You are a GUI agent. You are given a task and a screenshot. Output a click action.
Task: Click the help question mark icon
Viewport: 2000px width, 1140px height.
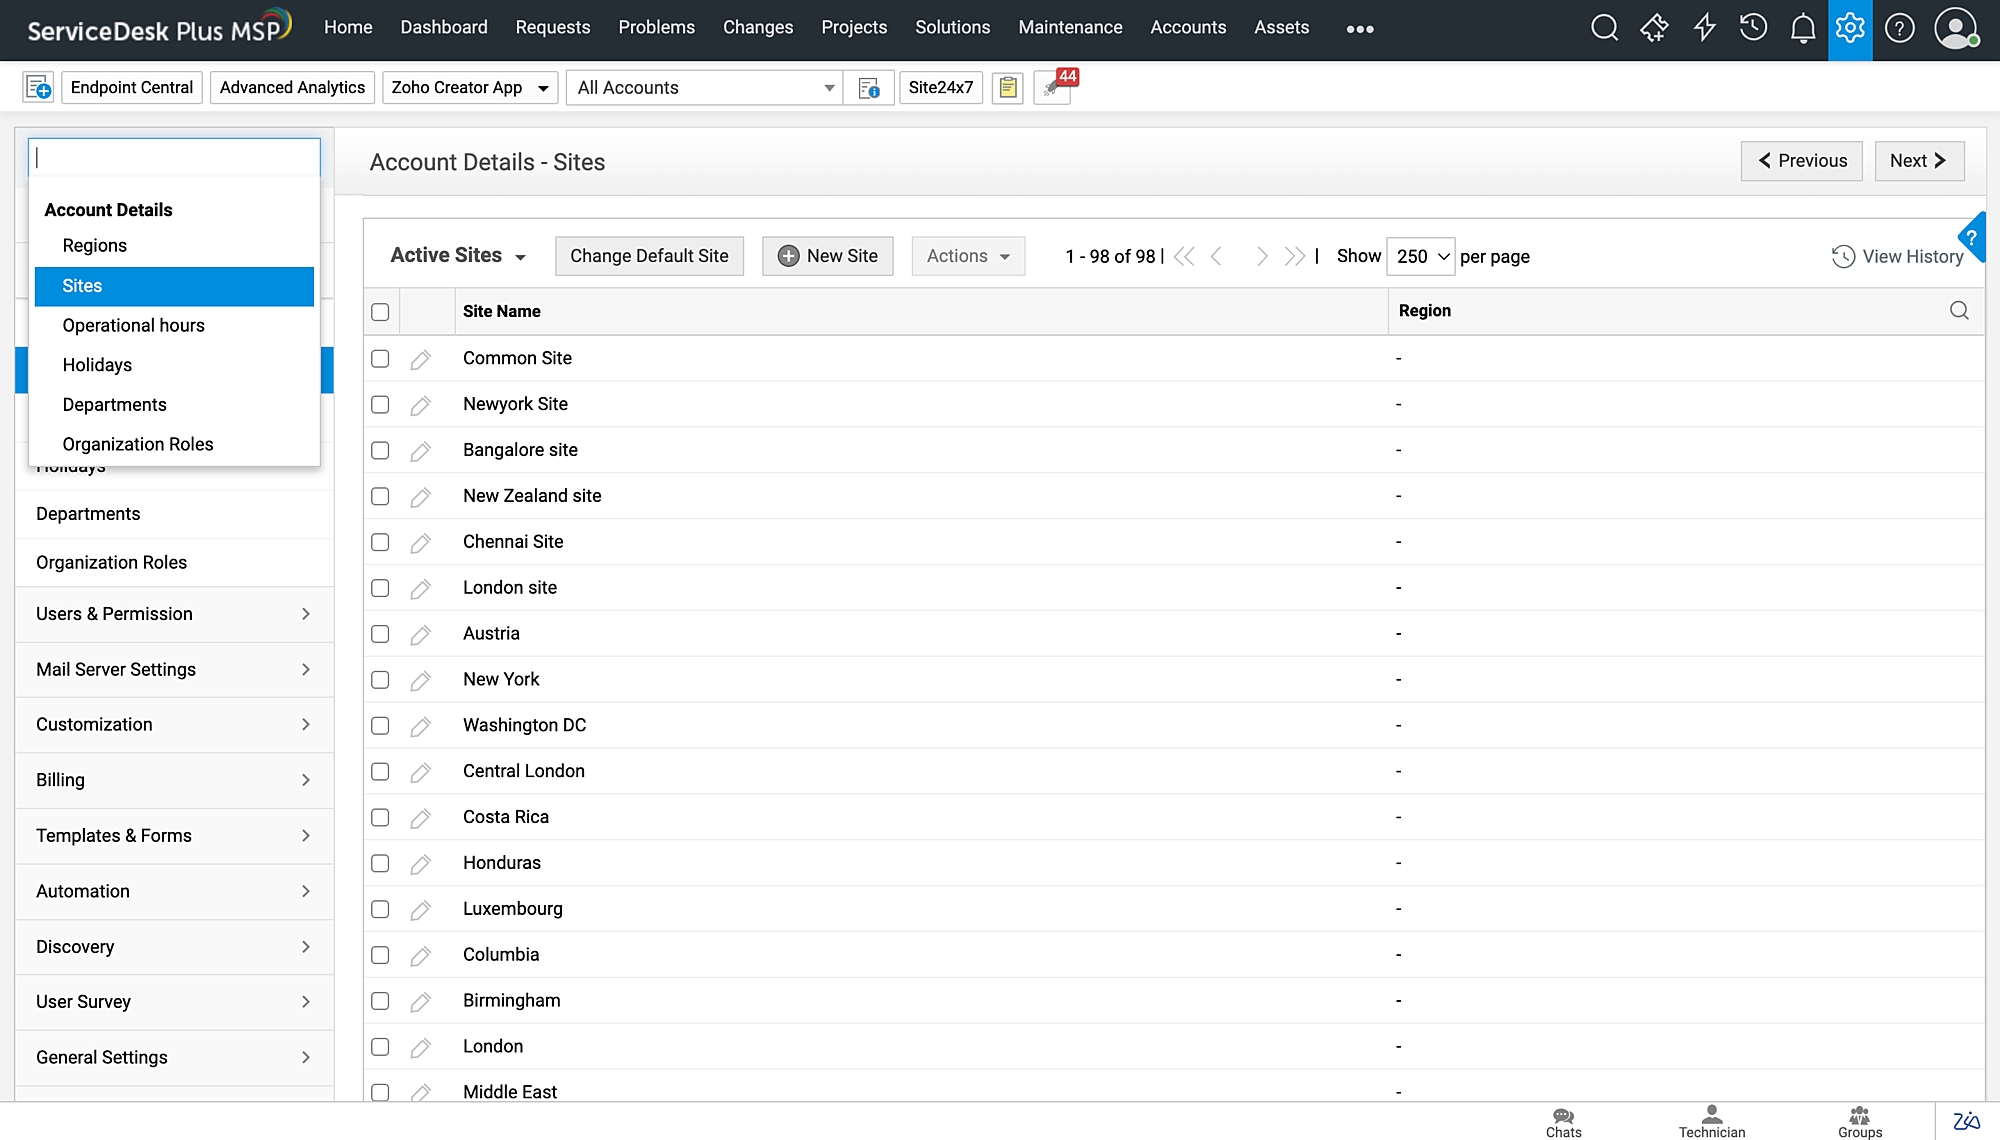1899,28
